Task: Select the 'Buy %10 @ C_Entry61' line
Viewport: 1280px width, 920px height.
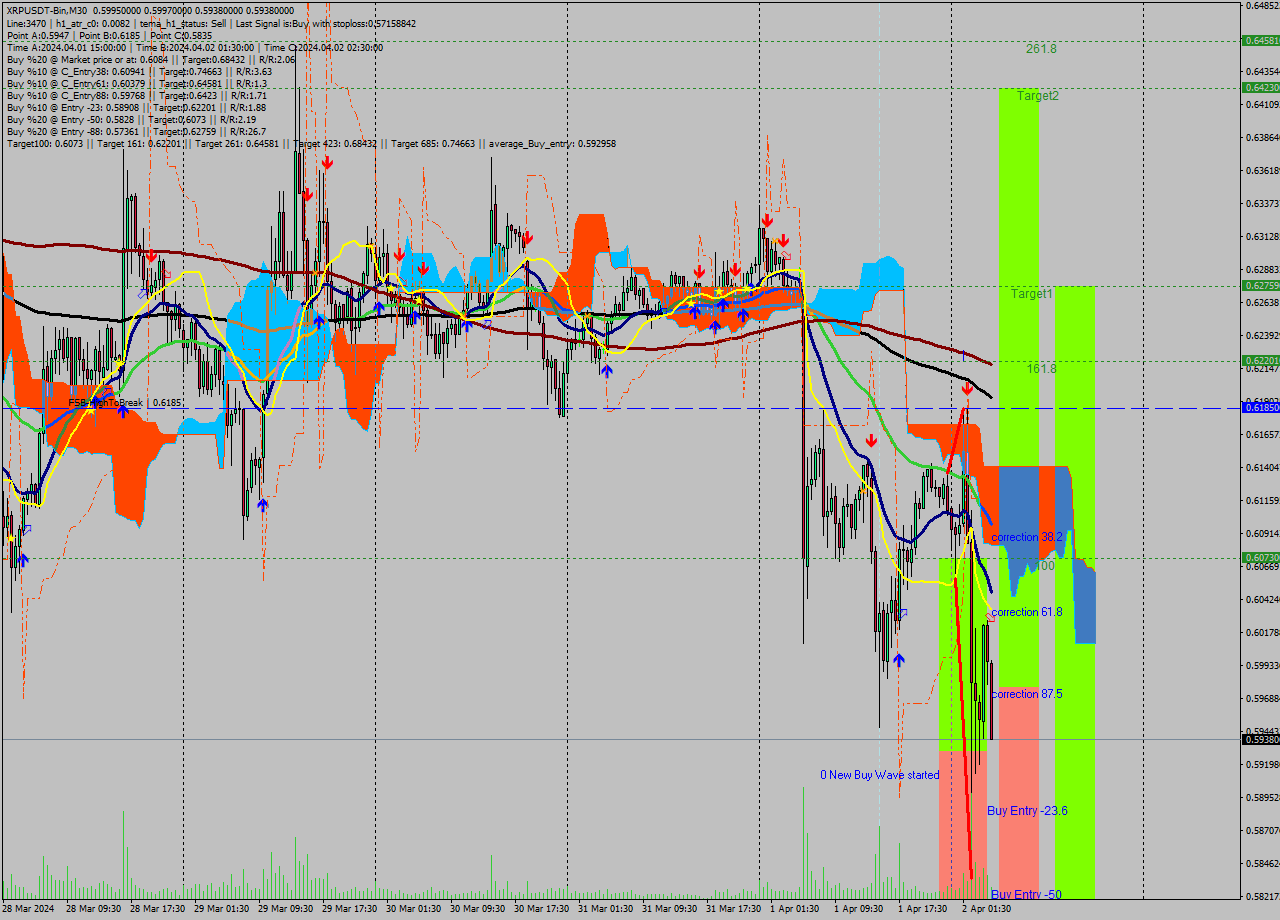Action: point(136,83)
